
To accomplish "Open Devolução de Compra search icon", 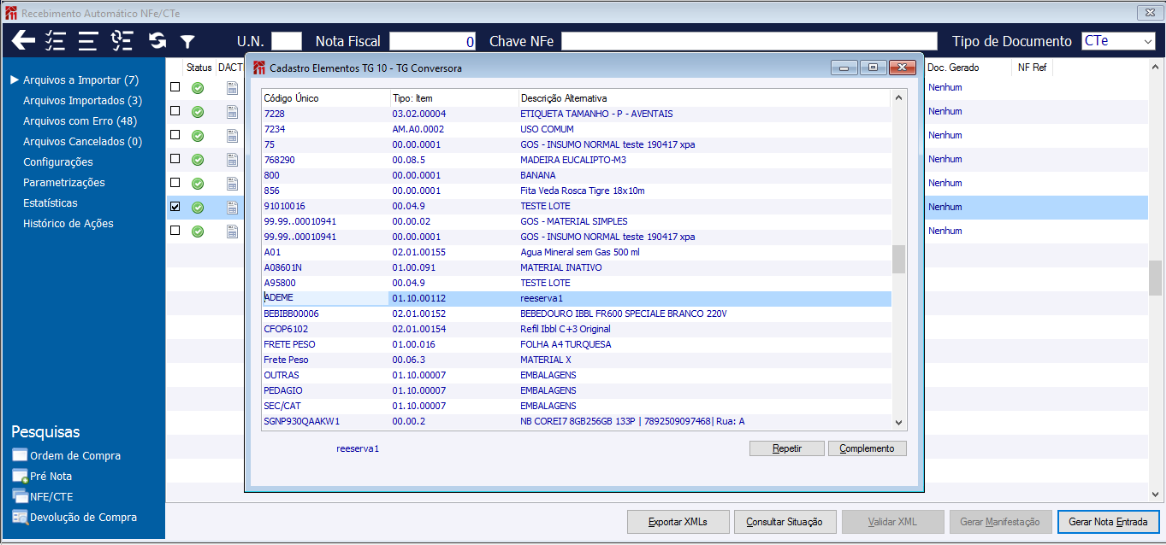I will [x=20, y=517].
